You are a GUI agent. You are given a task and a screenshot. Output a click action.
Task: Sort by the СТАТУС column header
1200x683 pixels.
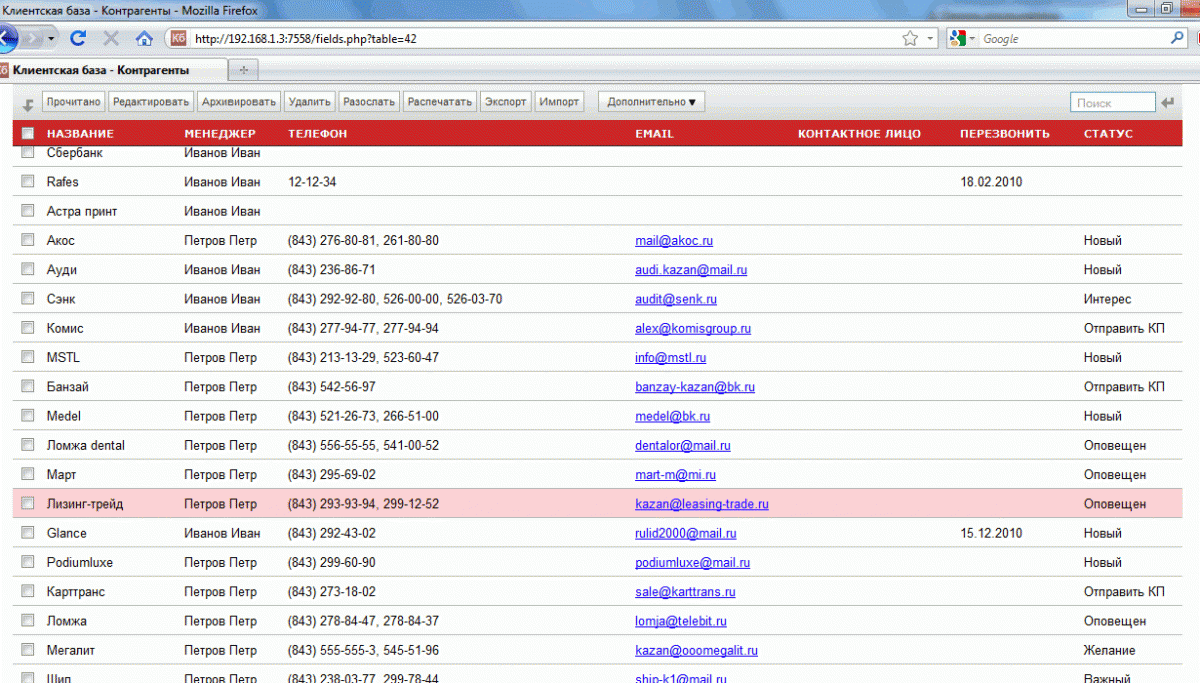coord(1108,133)
